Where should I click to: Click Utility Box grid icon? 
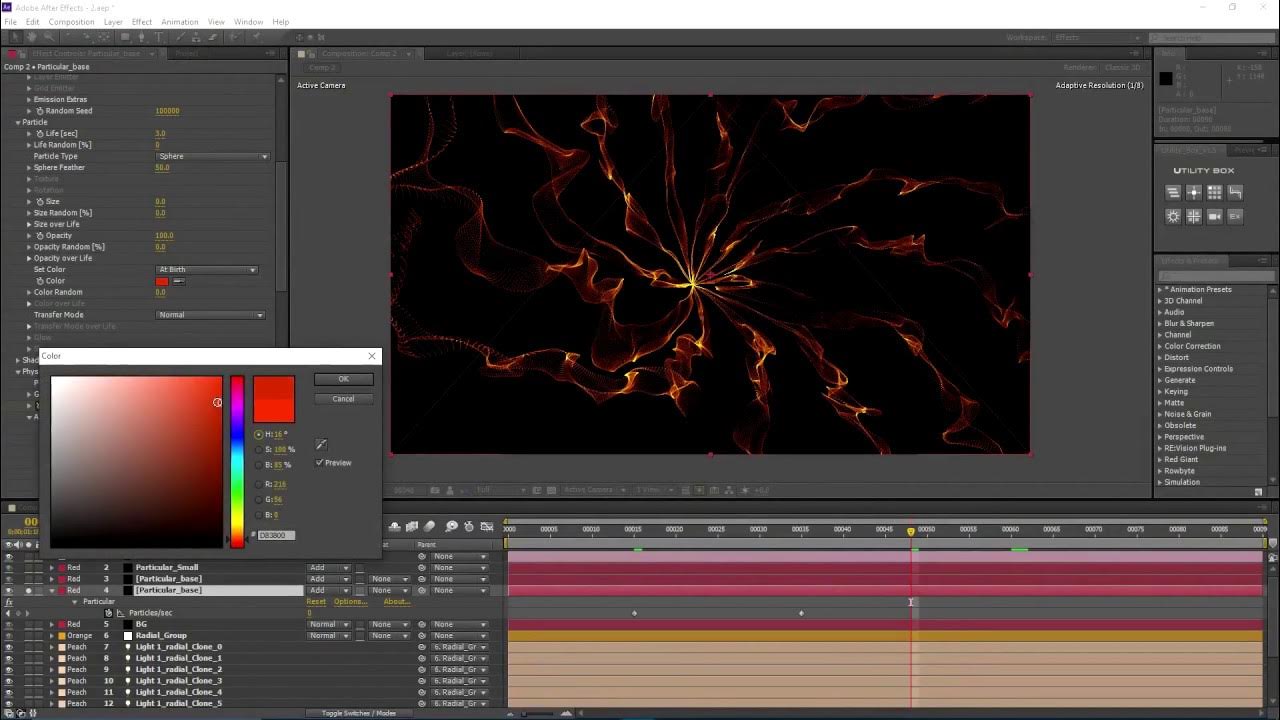click(x=1215, y=193)
